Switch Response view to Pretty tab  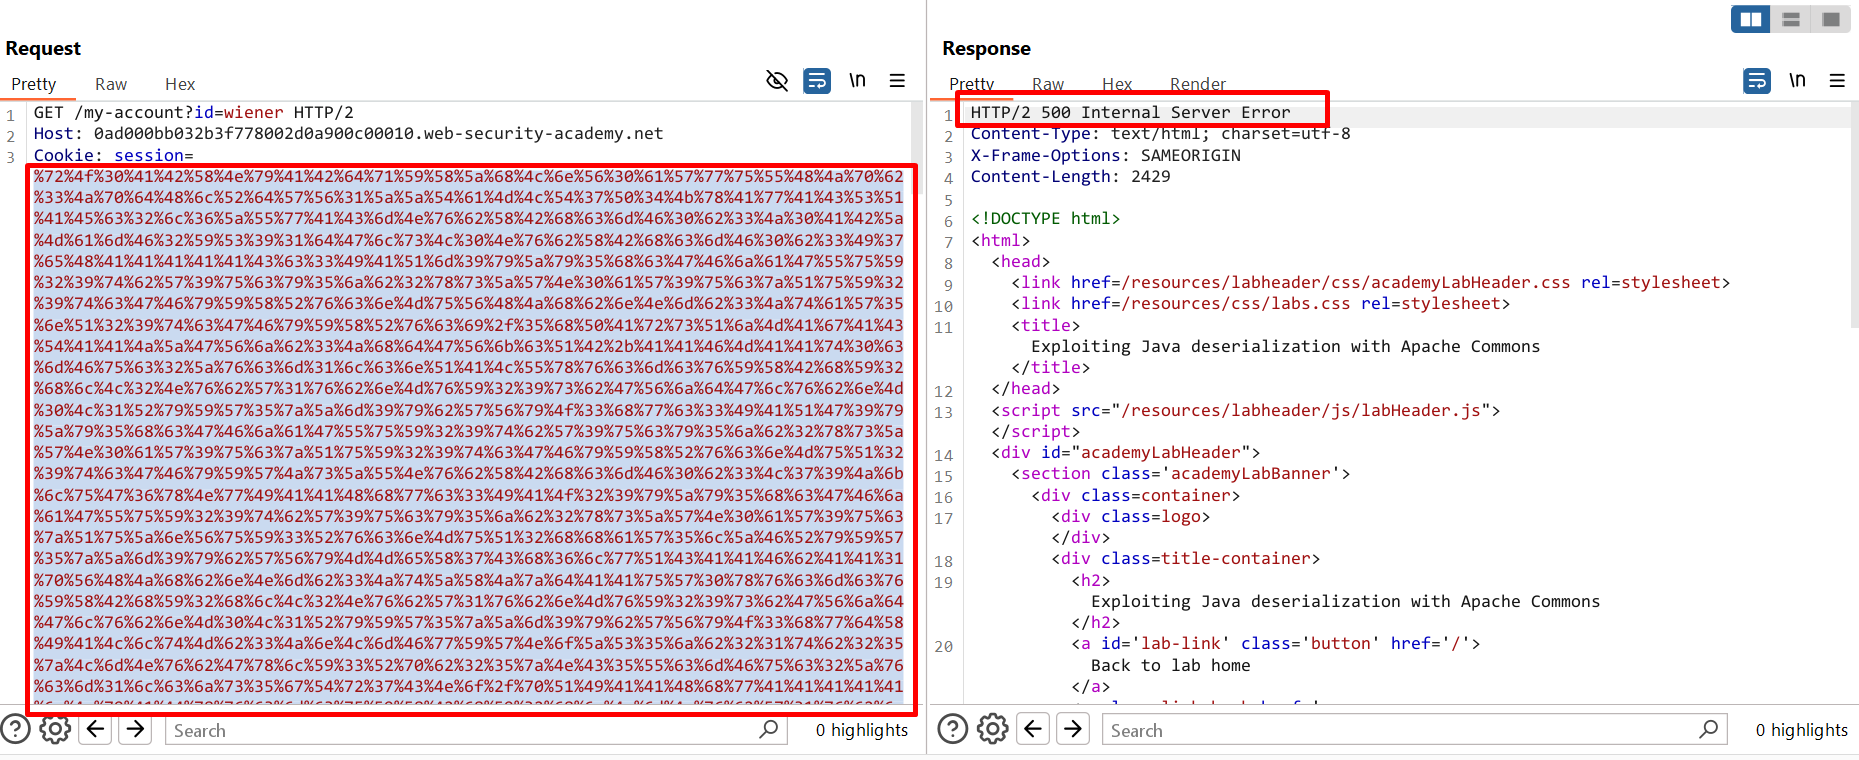tap(972, 84)
